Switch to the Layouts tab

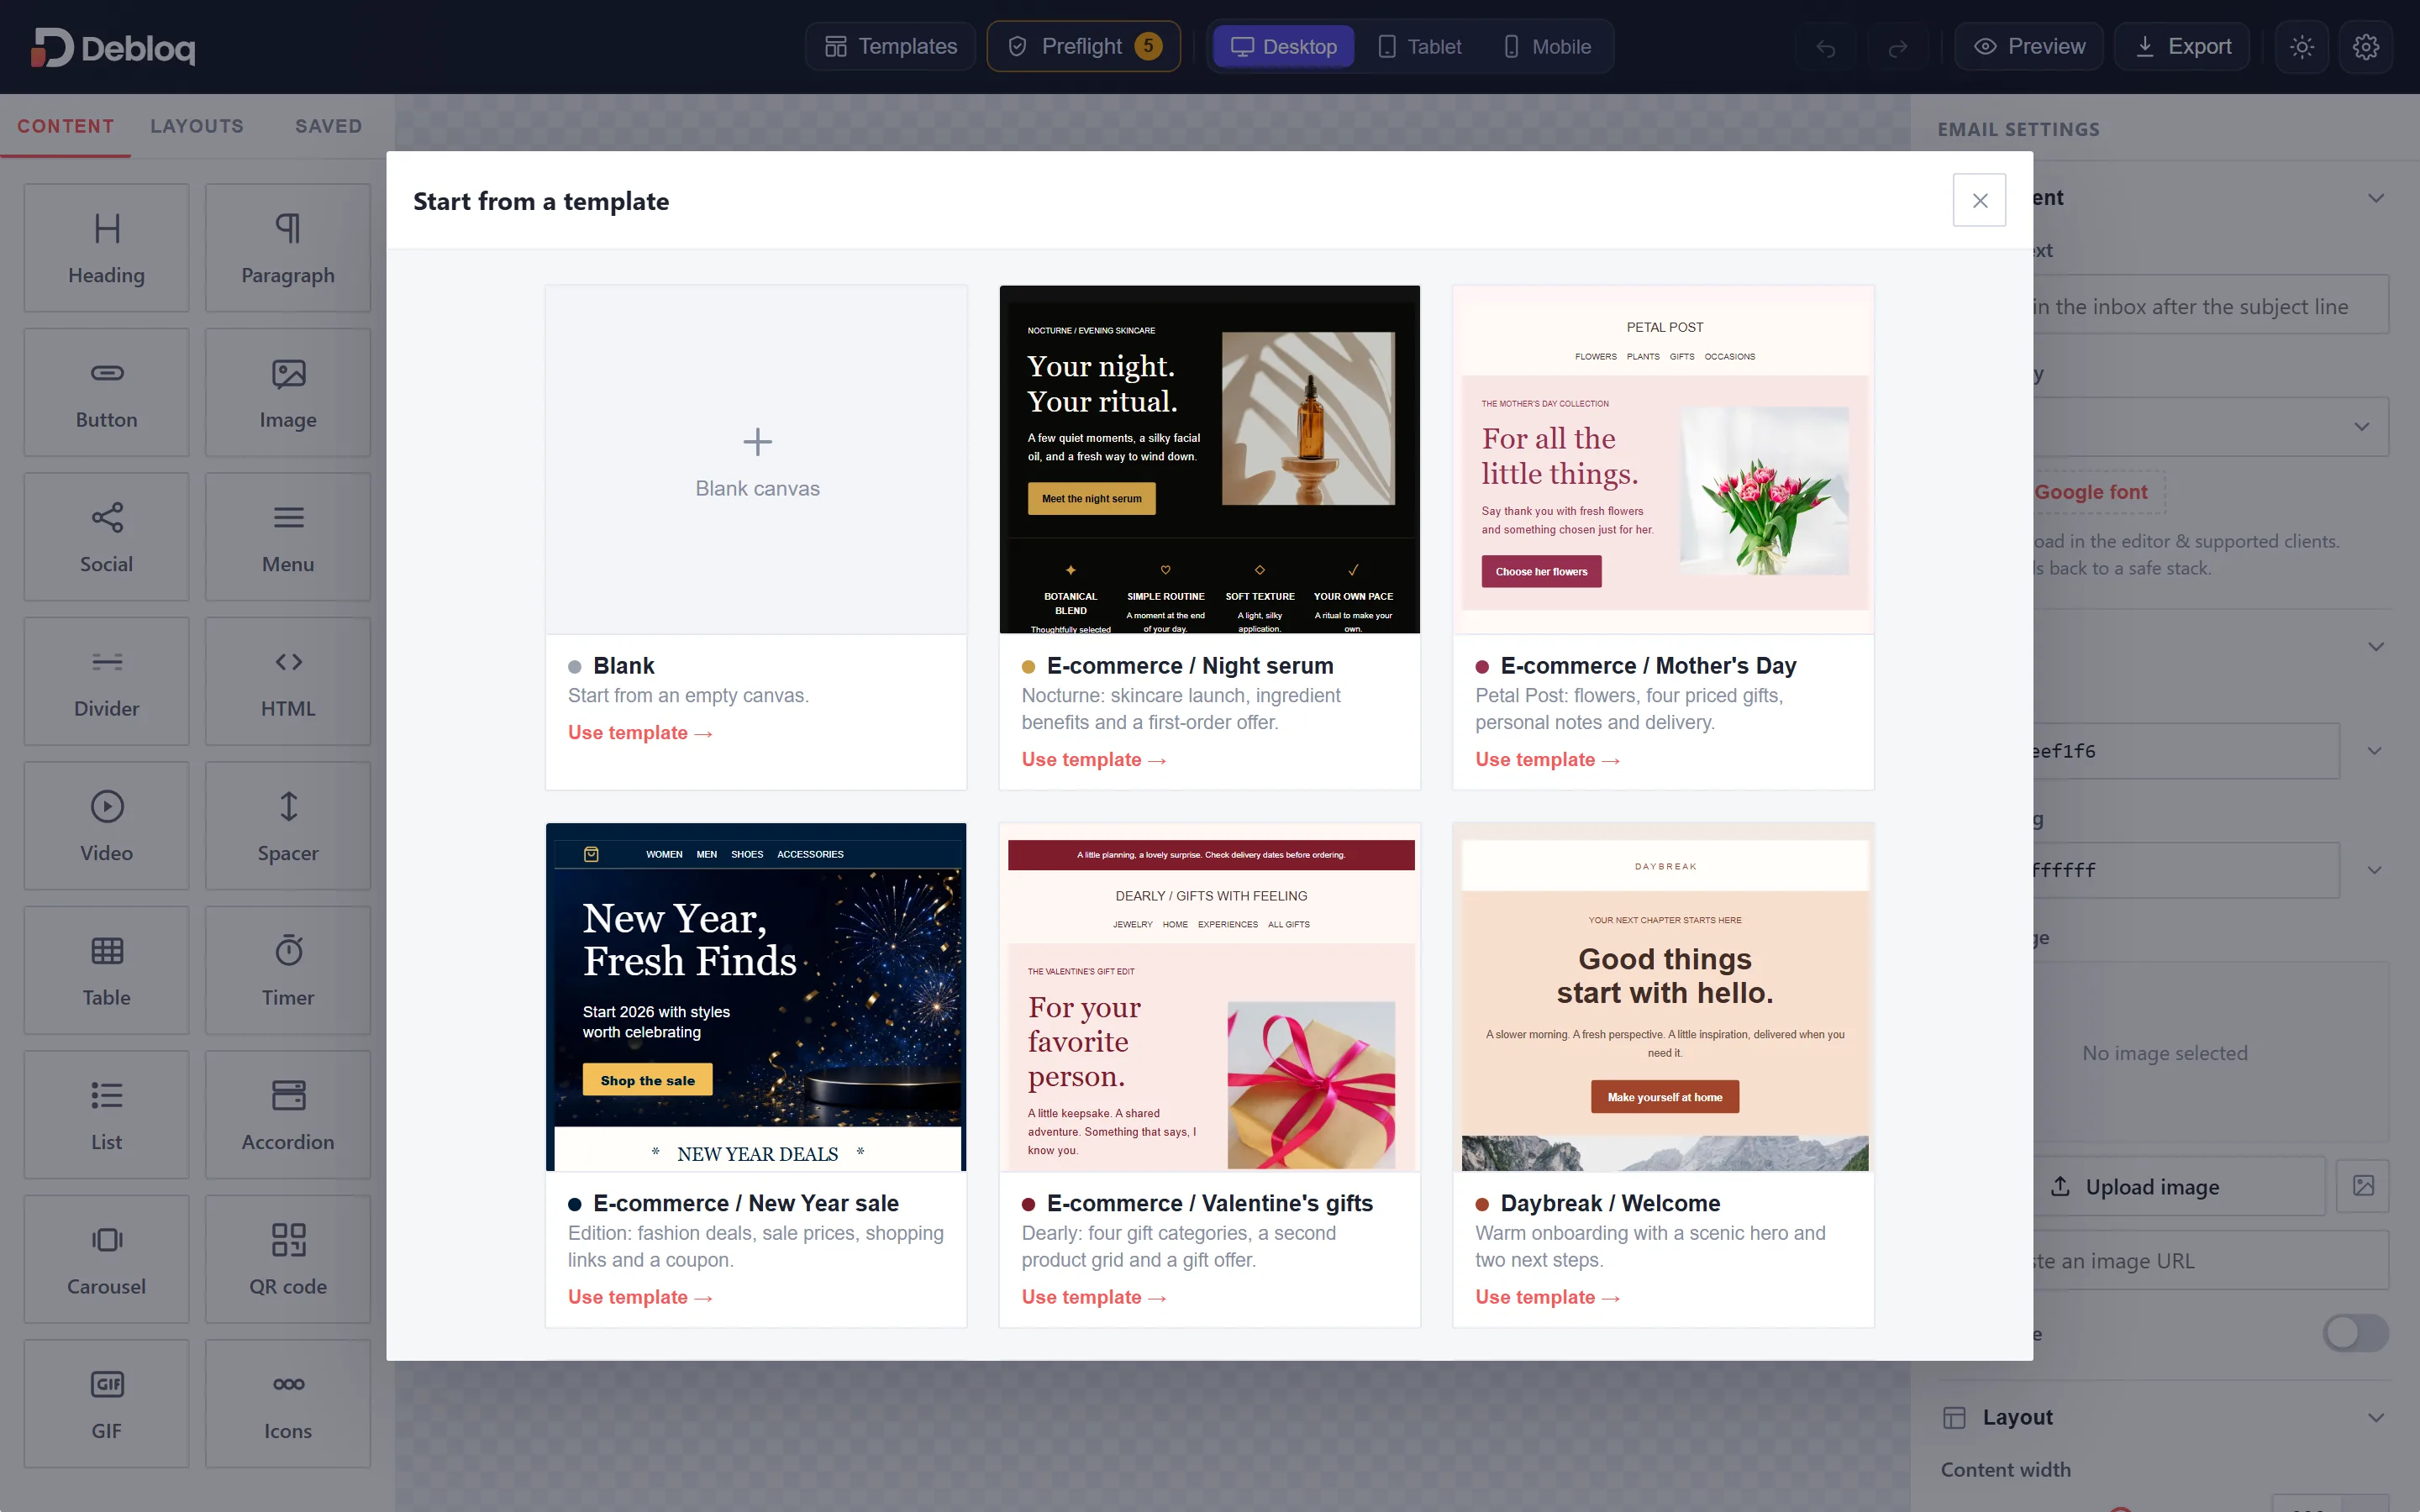click(x=197, y=126)
